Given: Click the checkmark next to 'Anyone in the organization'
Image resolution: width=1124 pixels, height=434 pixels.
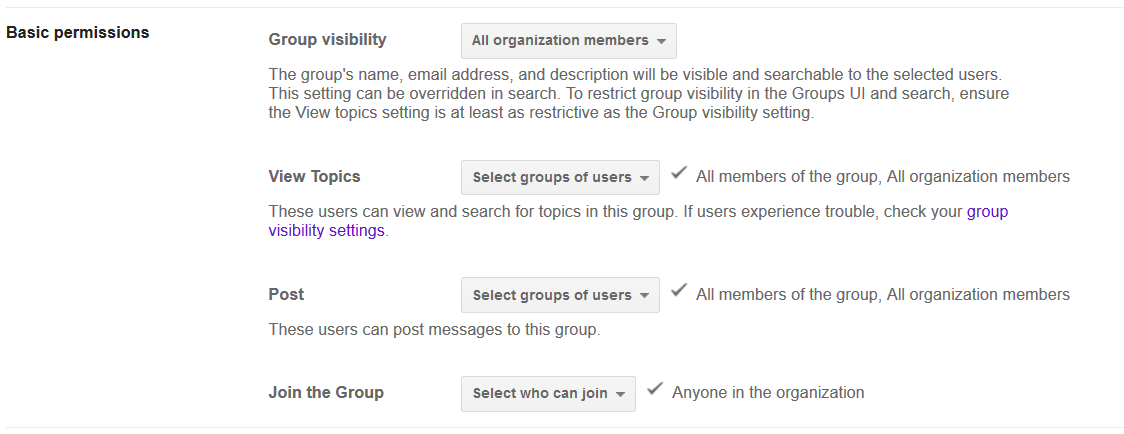Looking at the screenshot, I should click(x=655, y=390).
